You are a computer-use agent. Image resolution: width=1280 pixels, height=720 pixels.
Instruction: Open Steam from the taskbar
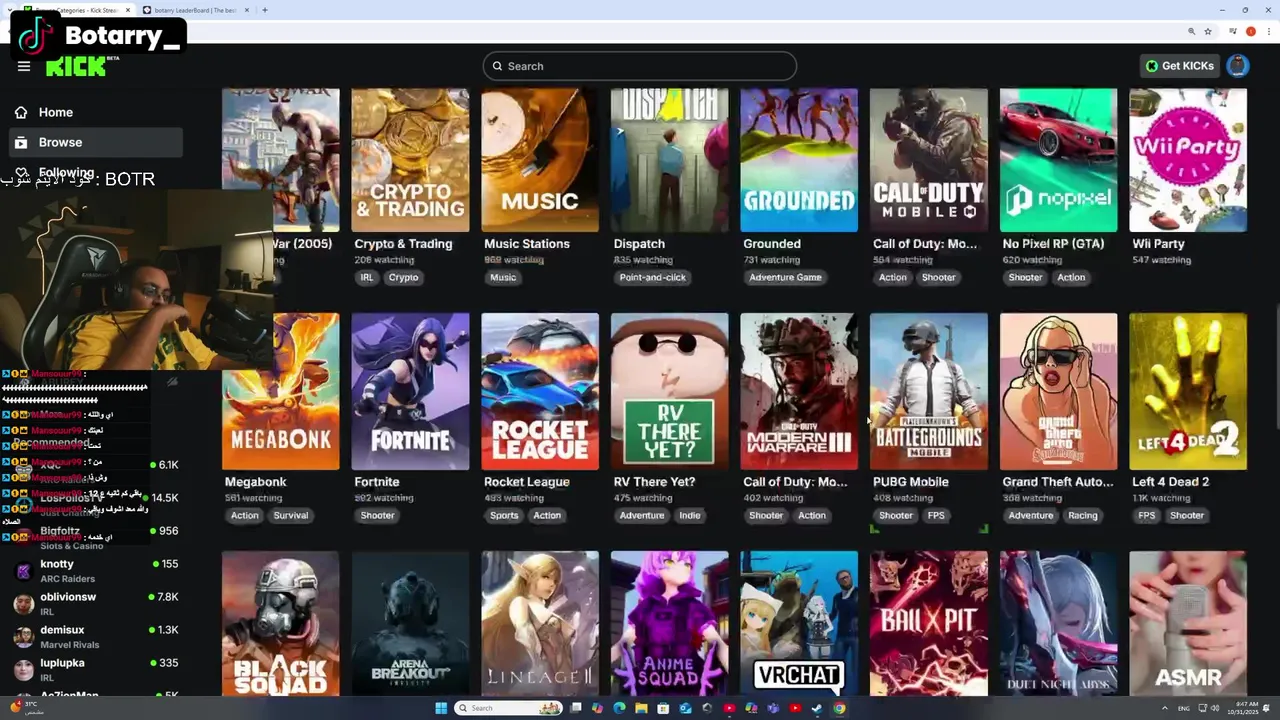tap(817, 708)
